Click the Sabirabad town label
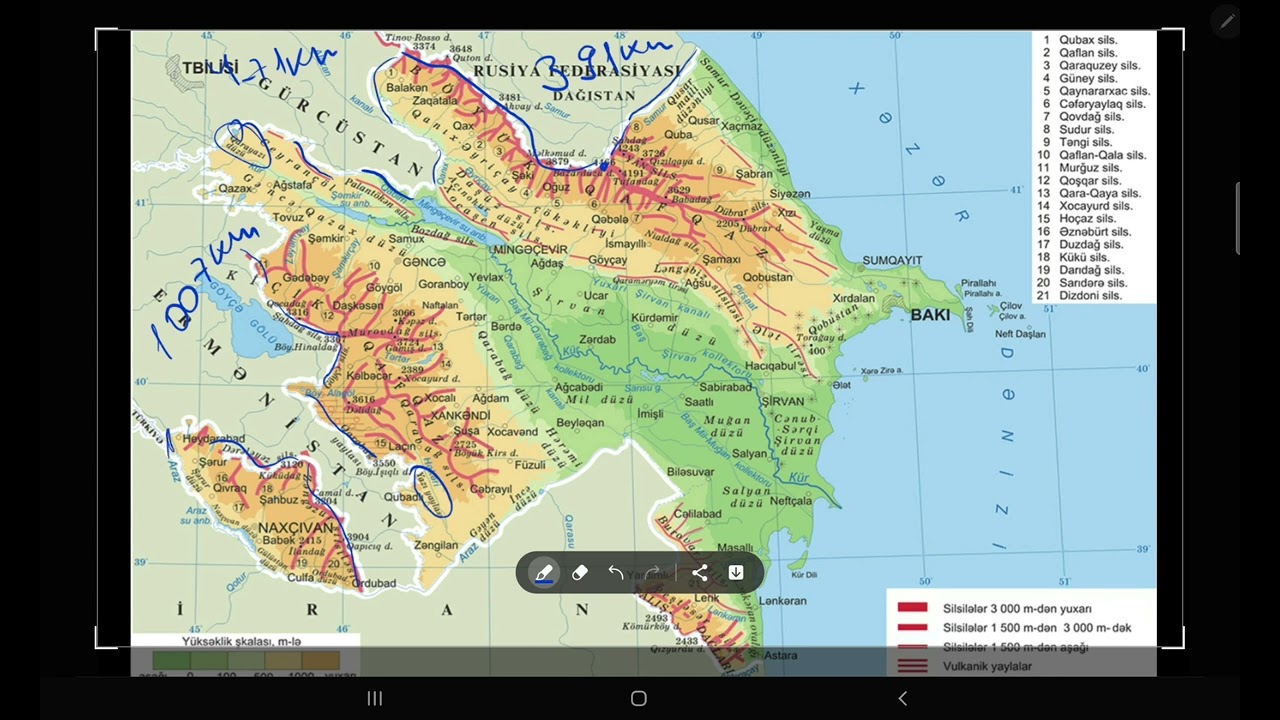Screen dimensions: 1280x720 [x=725, y=387]
